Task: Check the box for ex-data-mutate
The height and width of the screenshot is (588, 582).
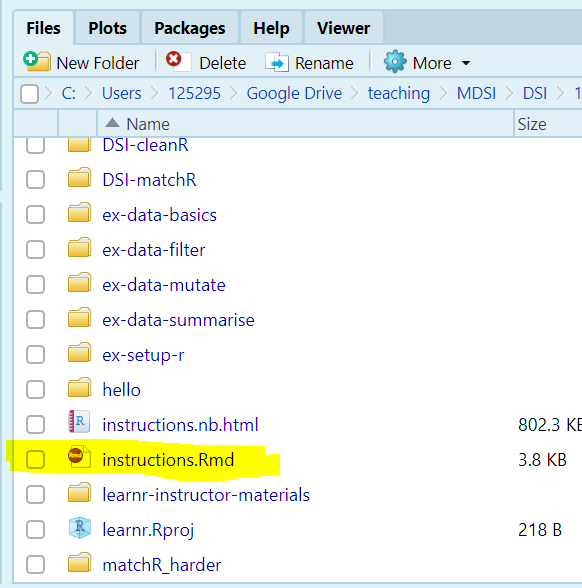Action: pyautogui.click(x=36, y=285)
